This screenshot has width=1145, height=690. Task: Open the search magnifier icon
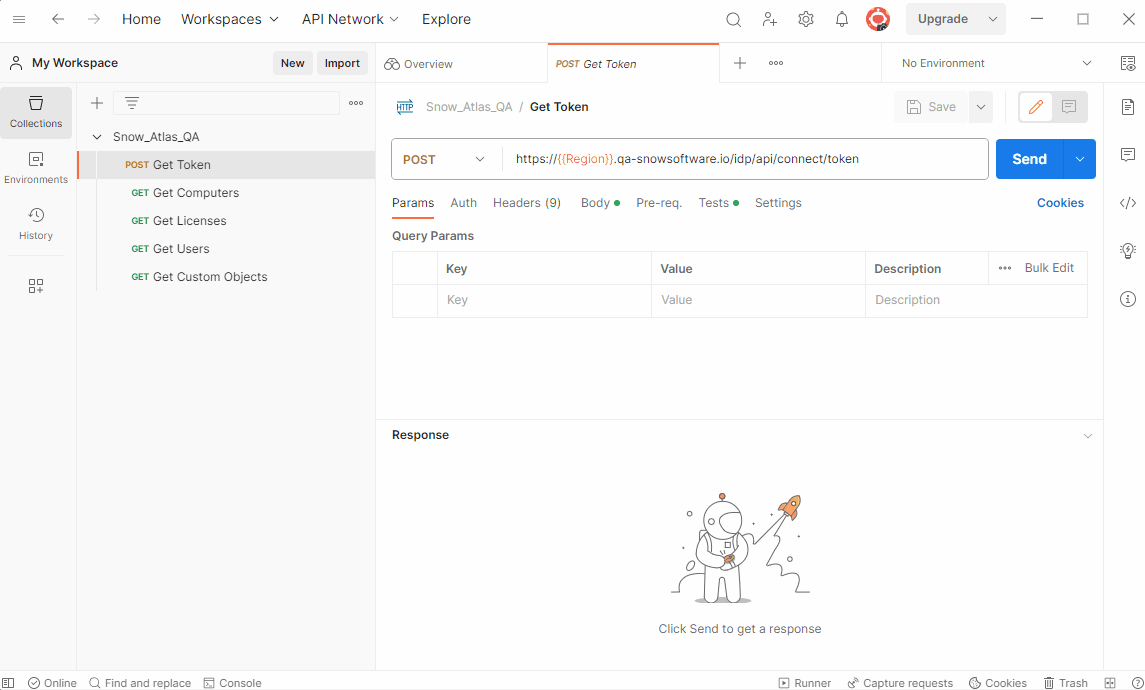pos(733,20)
